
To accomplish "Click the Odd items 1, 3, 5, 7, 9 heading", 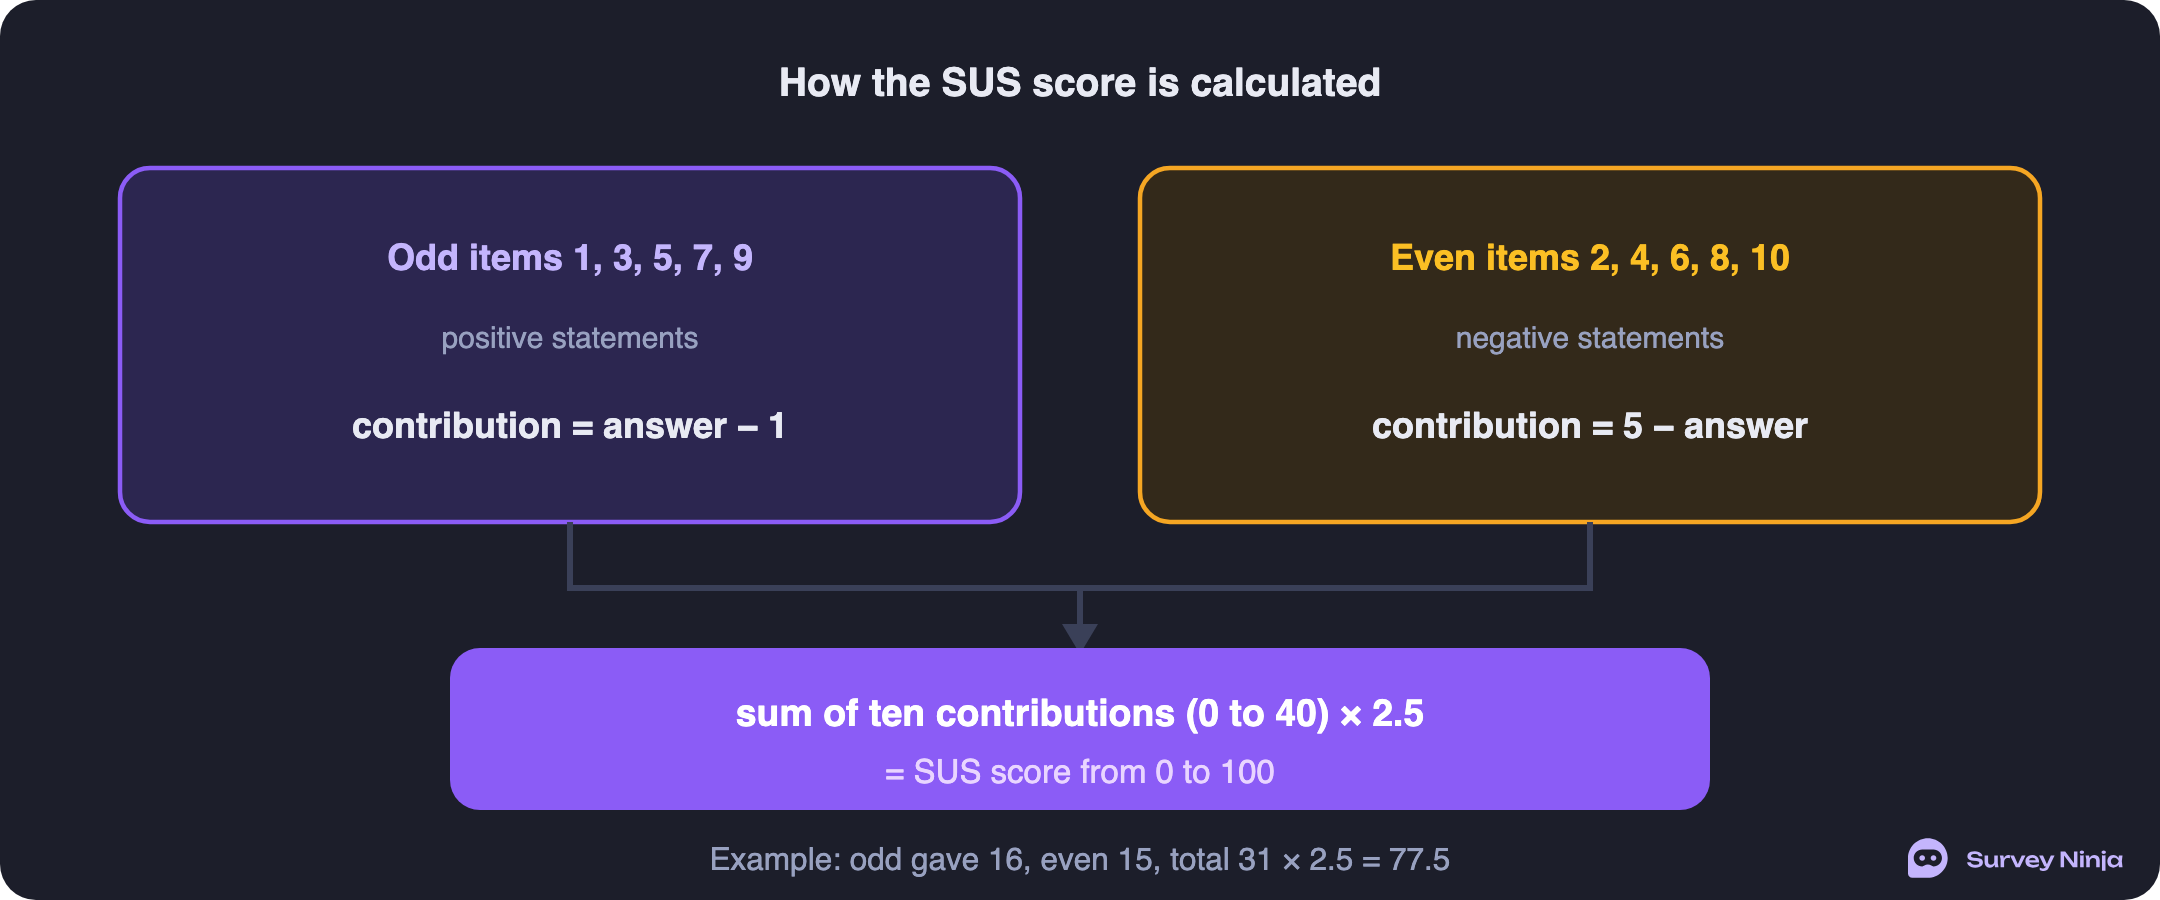I will coord(570,258).
